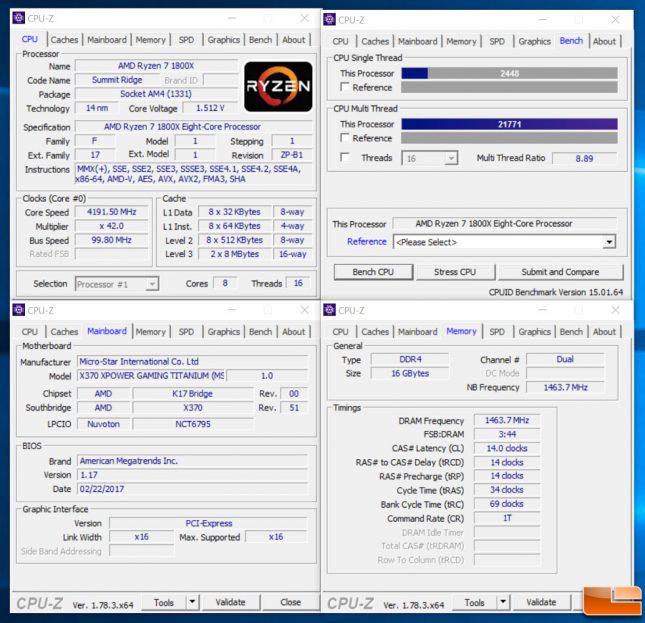The width and height of the screenshot is (645, 623).
Task: Click the Bus Speed value 99.80 MHz
Action: (111, 240)
